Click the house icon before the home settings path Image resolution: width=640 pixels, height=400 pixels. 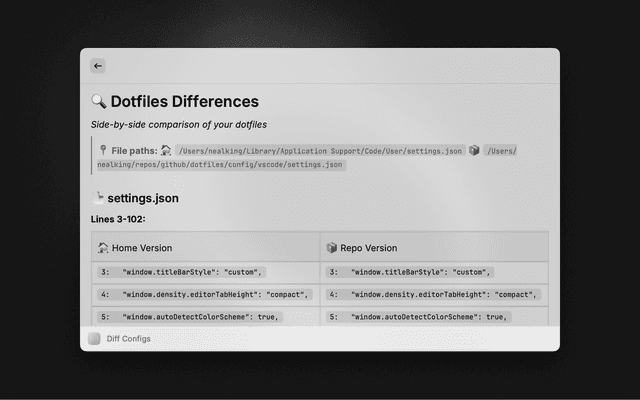click(x=166, y=150)
